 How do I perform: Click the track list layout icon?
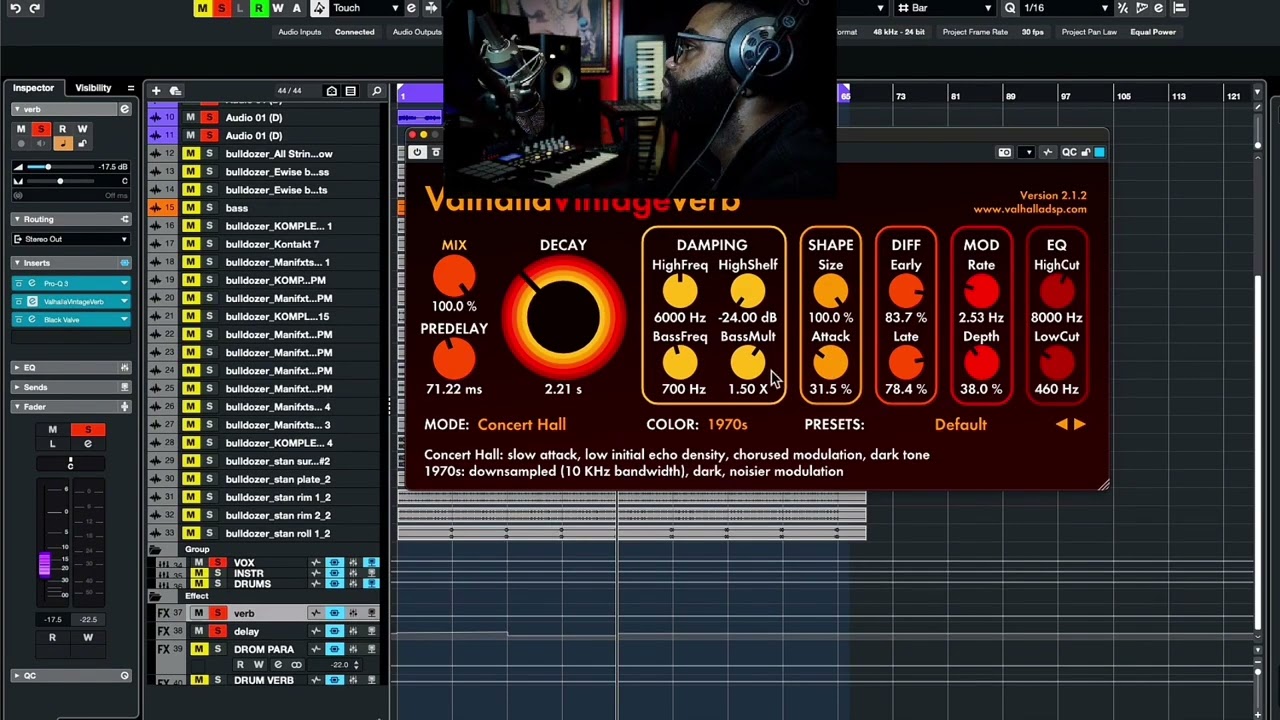coord(350,91)
